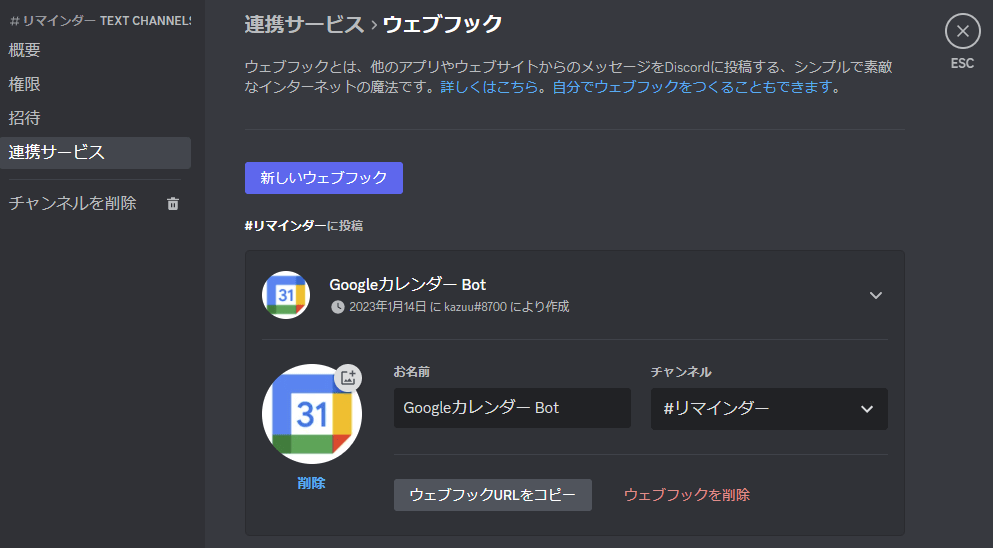This screenshot has width=993, height=548.
Task: Open the #リマインダー channel dropdown
Action: point(769,409)
